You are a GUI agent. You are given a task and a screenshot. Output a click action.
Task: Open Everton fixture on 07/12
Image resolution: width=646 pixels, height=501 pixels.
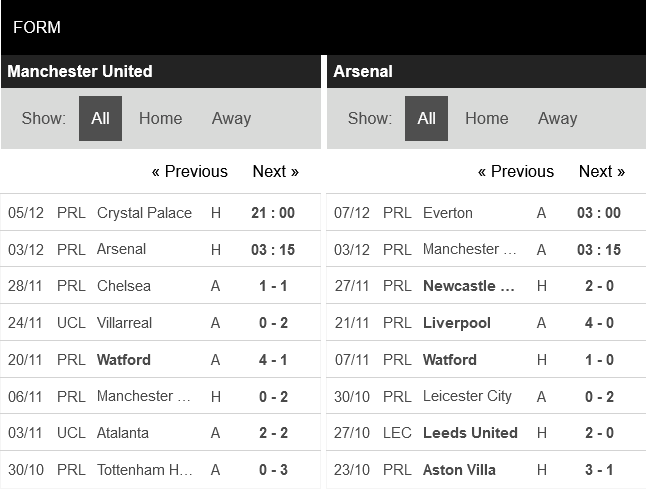click(x=447, y=213)
